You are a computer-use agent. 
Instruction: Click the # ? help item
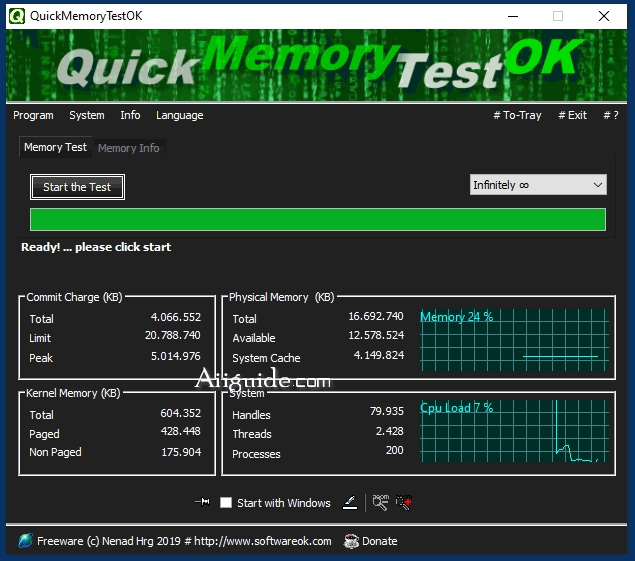tap(611, 115)
